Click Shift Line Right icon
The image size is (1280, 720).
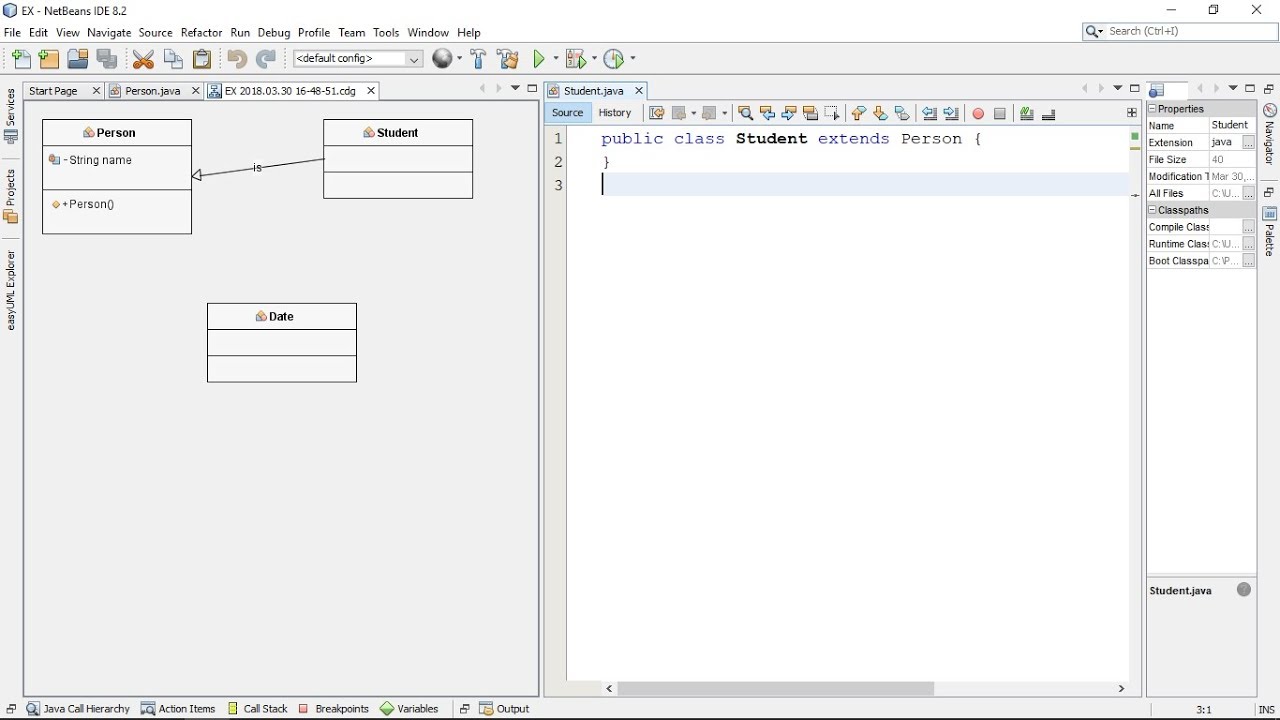tap(951, 114)
